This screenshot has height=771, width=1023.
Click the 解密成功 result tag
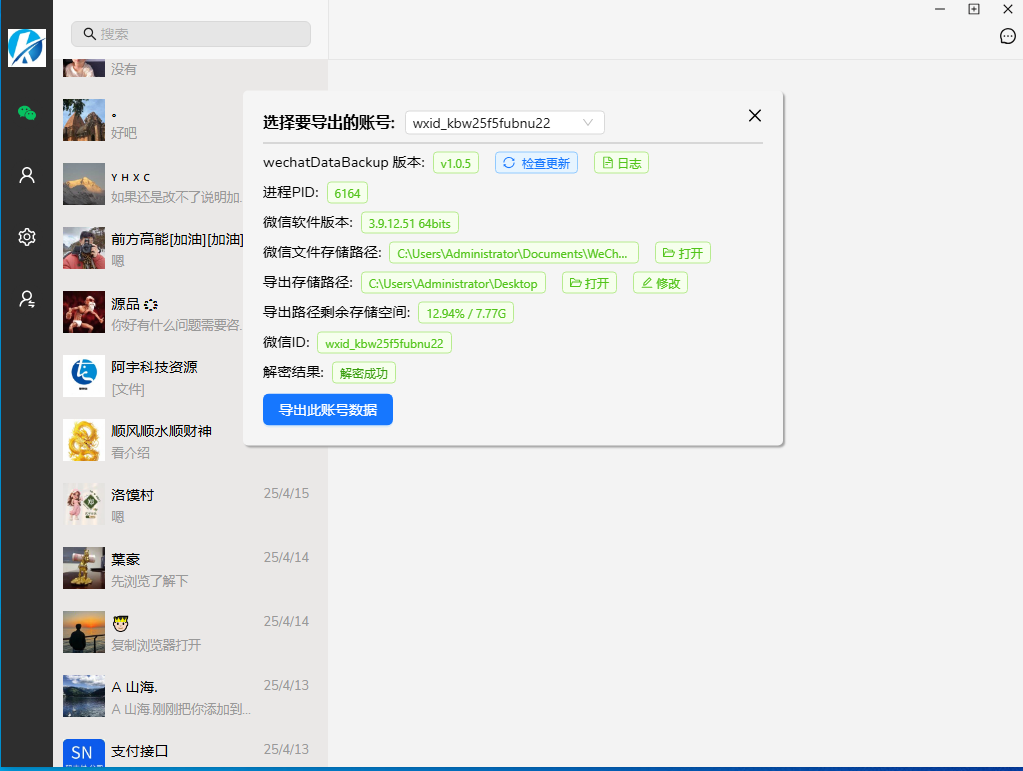pyautogui.click(x=363, y=373)
